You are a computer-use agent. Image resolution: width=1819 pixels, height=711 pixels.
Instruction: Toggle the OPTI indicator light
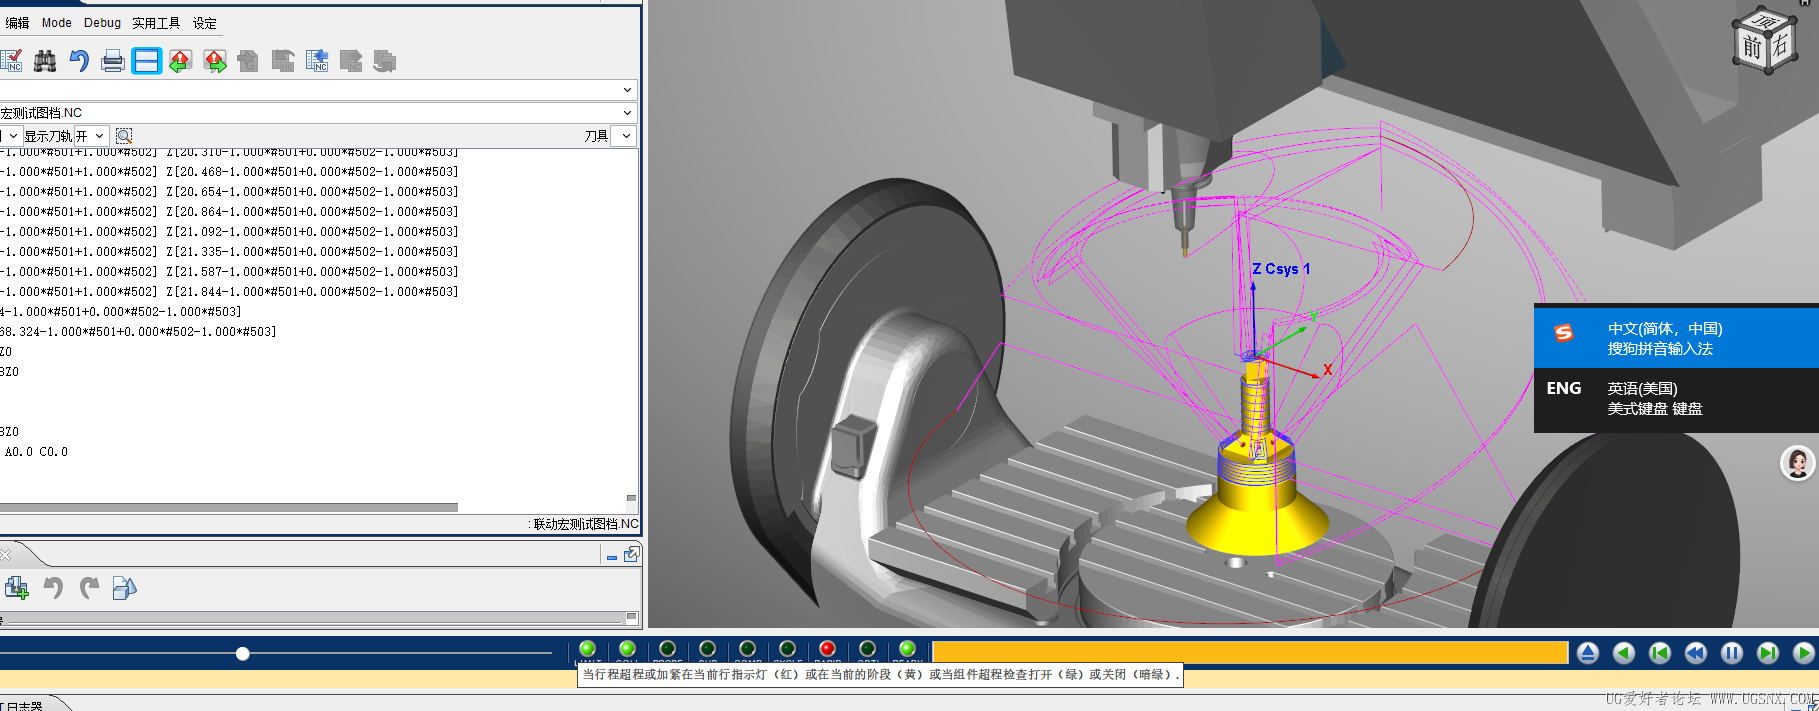[868, 649]
